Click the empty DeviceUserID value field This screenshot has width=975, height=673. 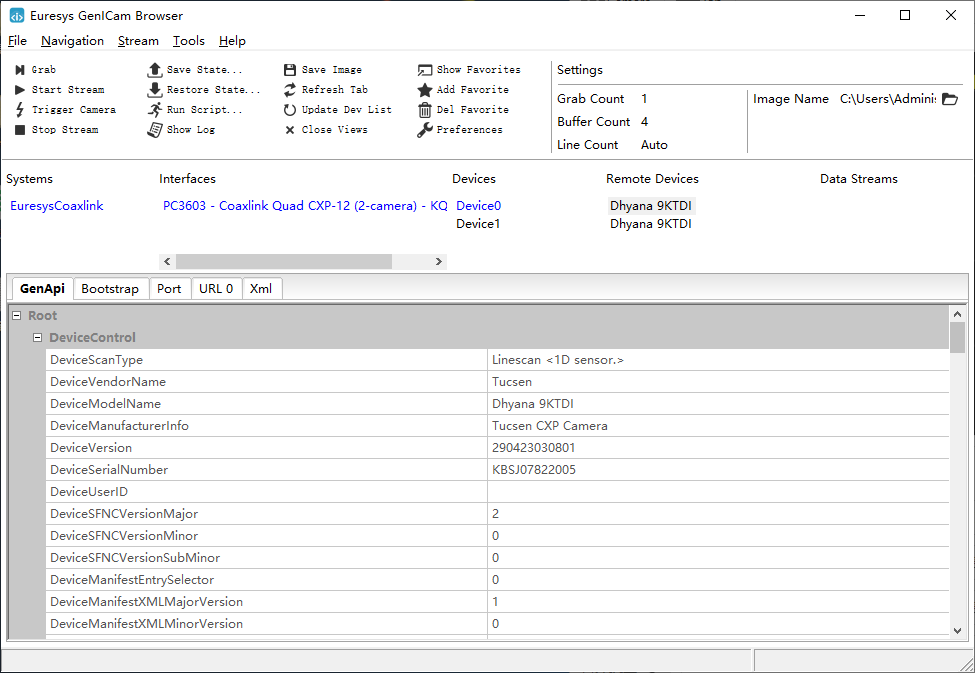pos(718,491)
